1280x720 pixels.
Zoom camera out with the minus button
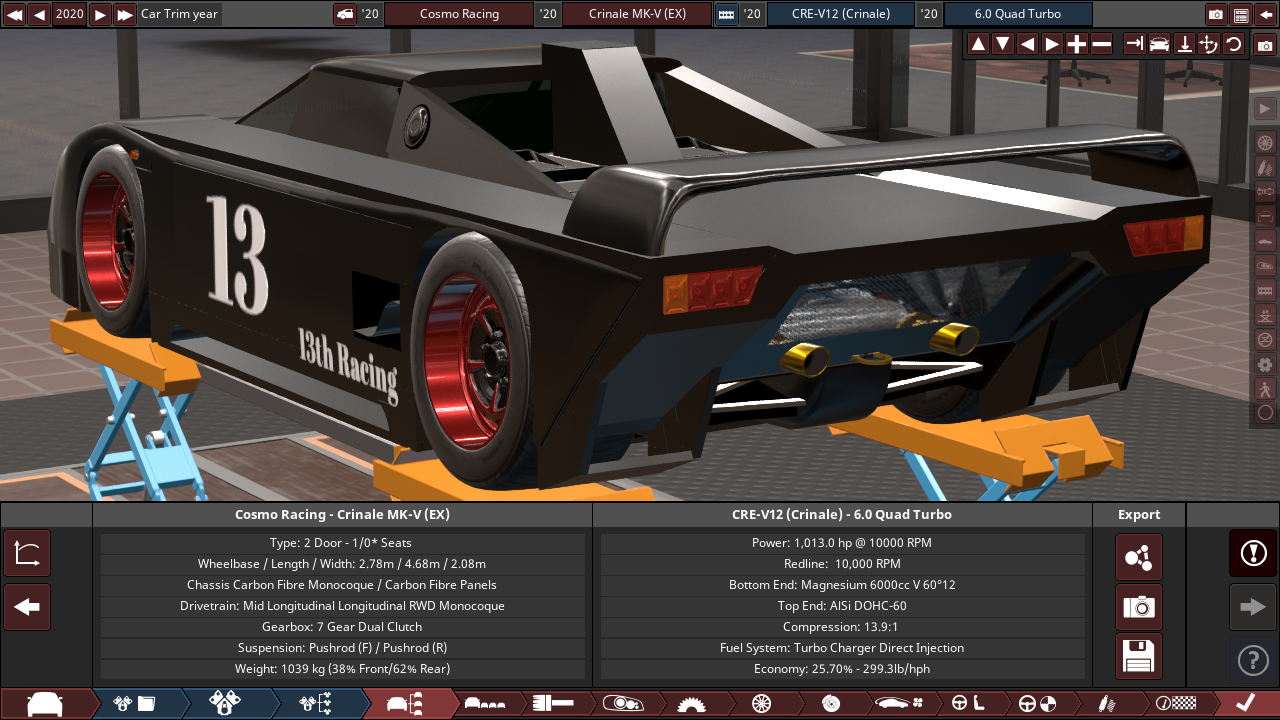pyautogui.click(x=1102, y=44)
